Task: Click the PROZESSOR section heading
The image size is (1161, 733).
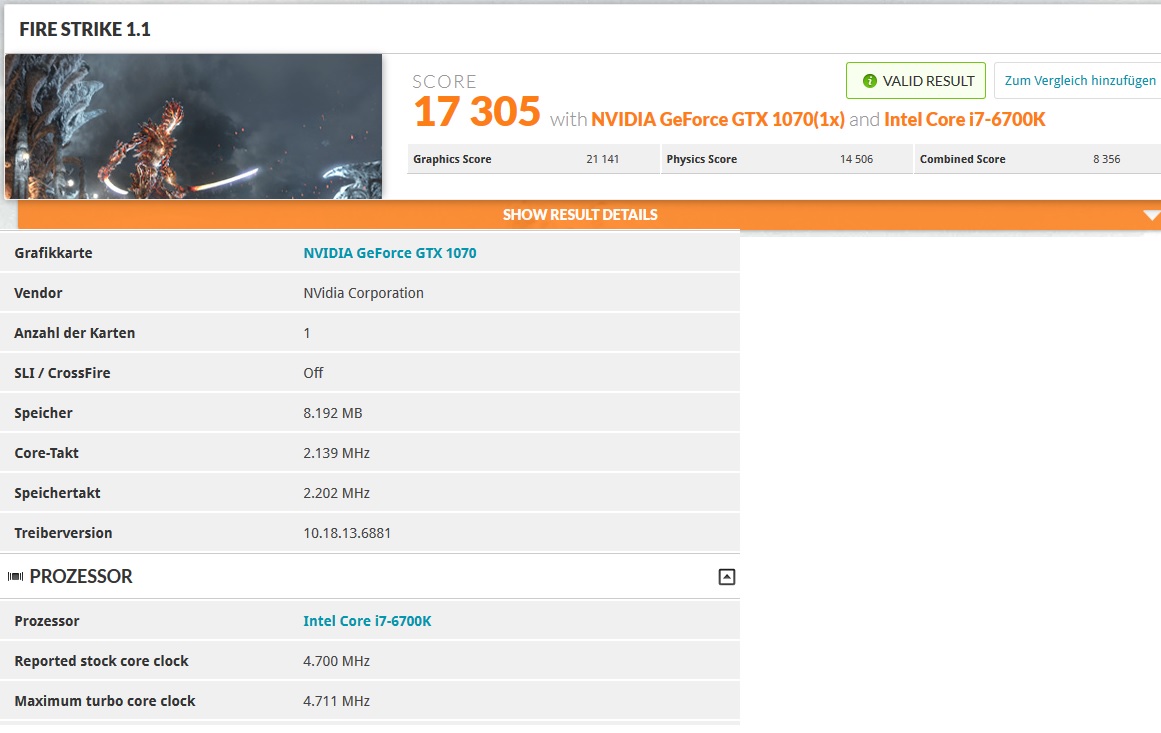Action: (81, 577)
